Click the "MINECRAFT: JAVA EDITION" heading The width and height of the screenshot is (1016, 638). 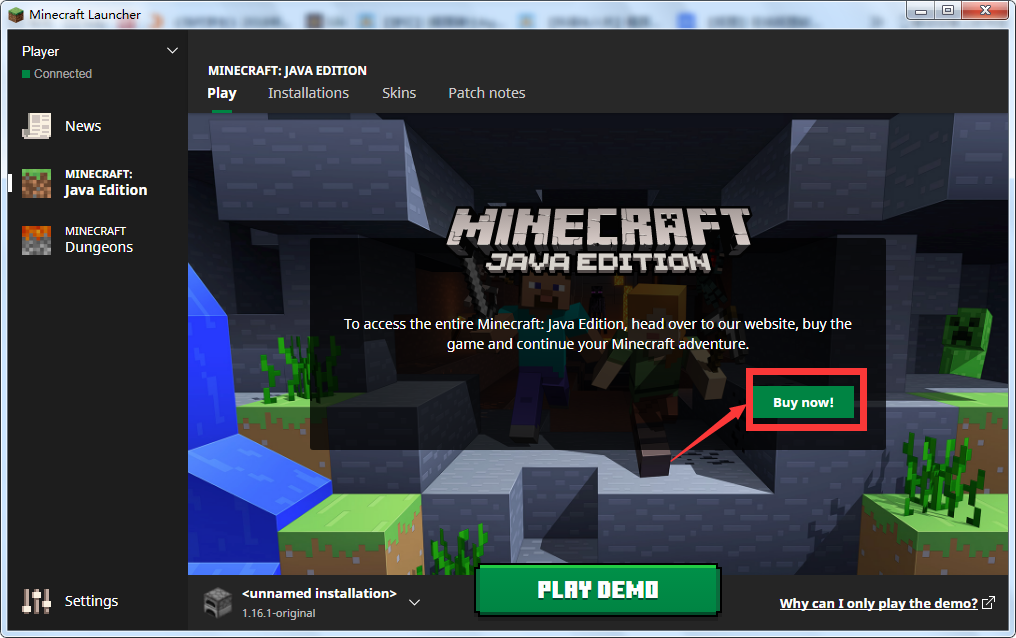[287, 71]
